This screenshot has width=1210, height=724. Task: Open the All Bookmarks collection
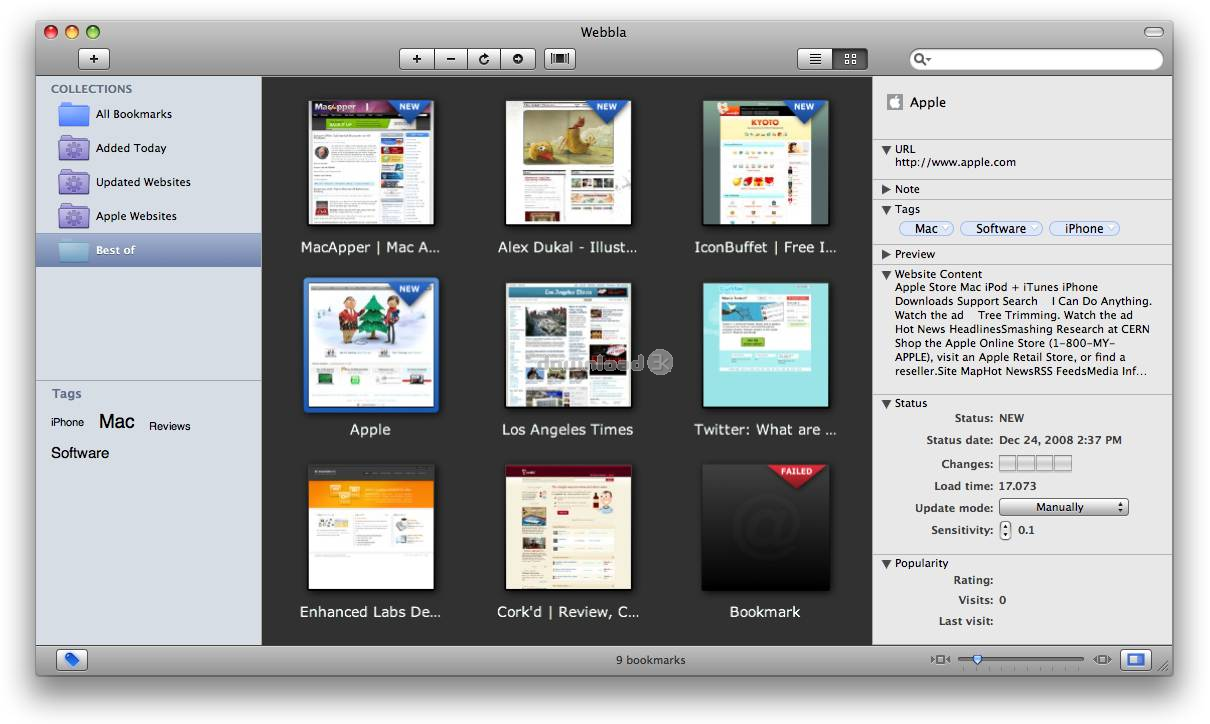pyautogui.click(x=133, y=114)
